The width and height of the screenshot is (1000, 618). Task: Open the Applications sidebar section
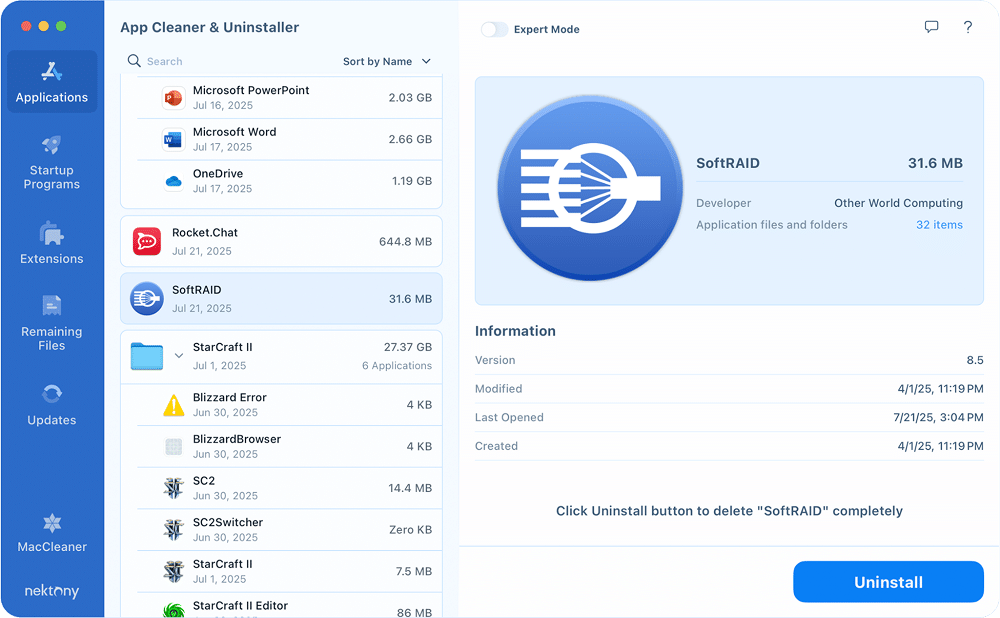[x=52, y=82]
